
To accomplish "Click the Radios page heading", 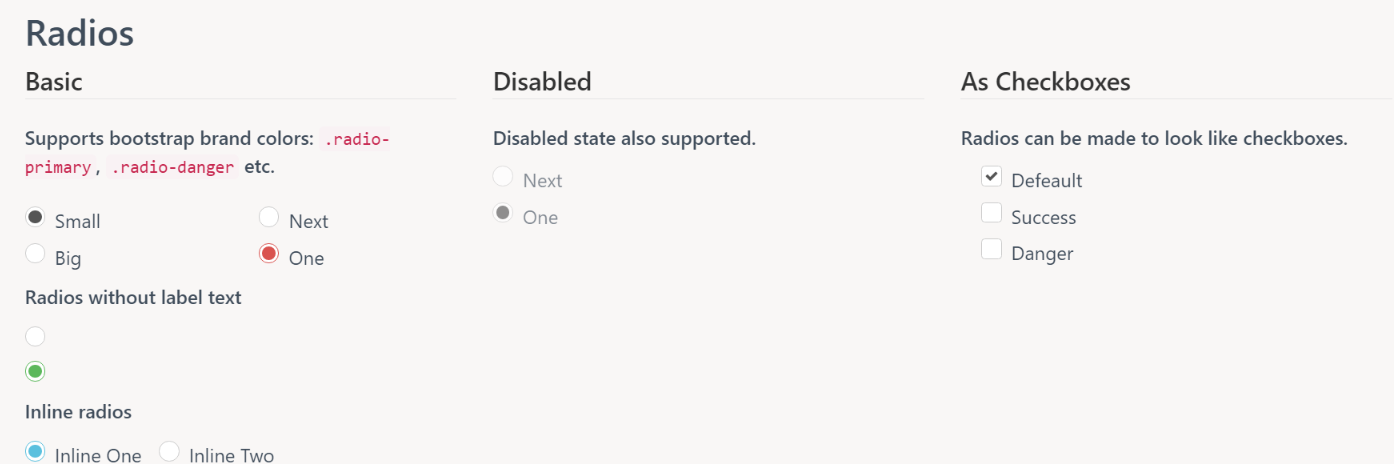I will point(79,33).
